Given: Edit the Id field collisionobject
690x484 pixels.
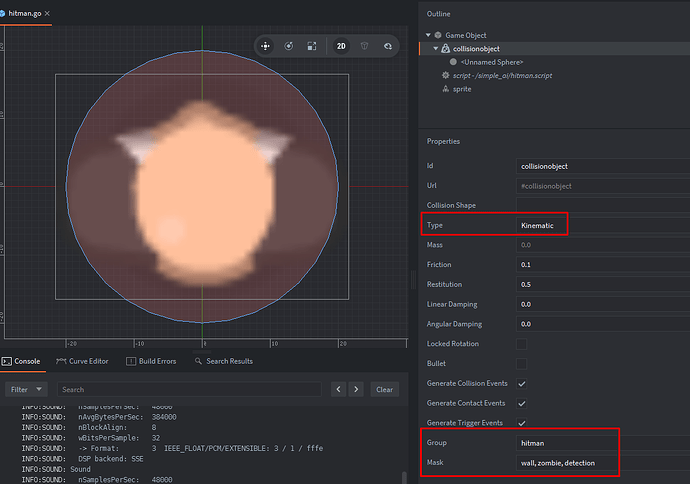Looking at the screenshot, I should (603, 166).
